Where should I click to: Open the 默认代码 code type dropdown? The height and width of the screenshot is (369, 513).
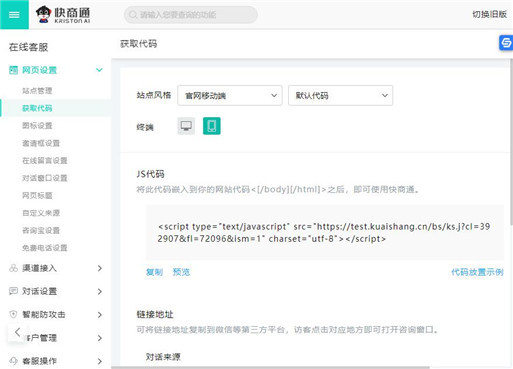(340, 96)
